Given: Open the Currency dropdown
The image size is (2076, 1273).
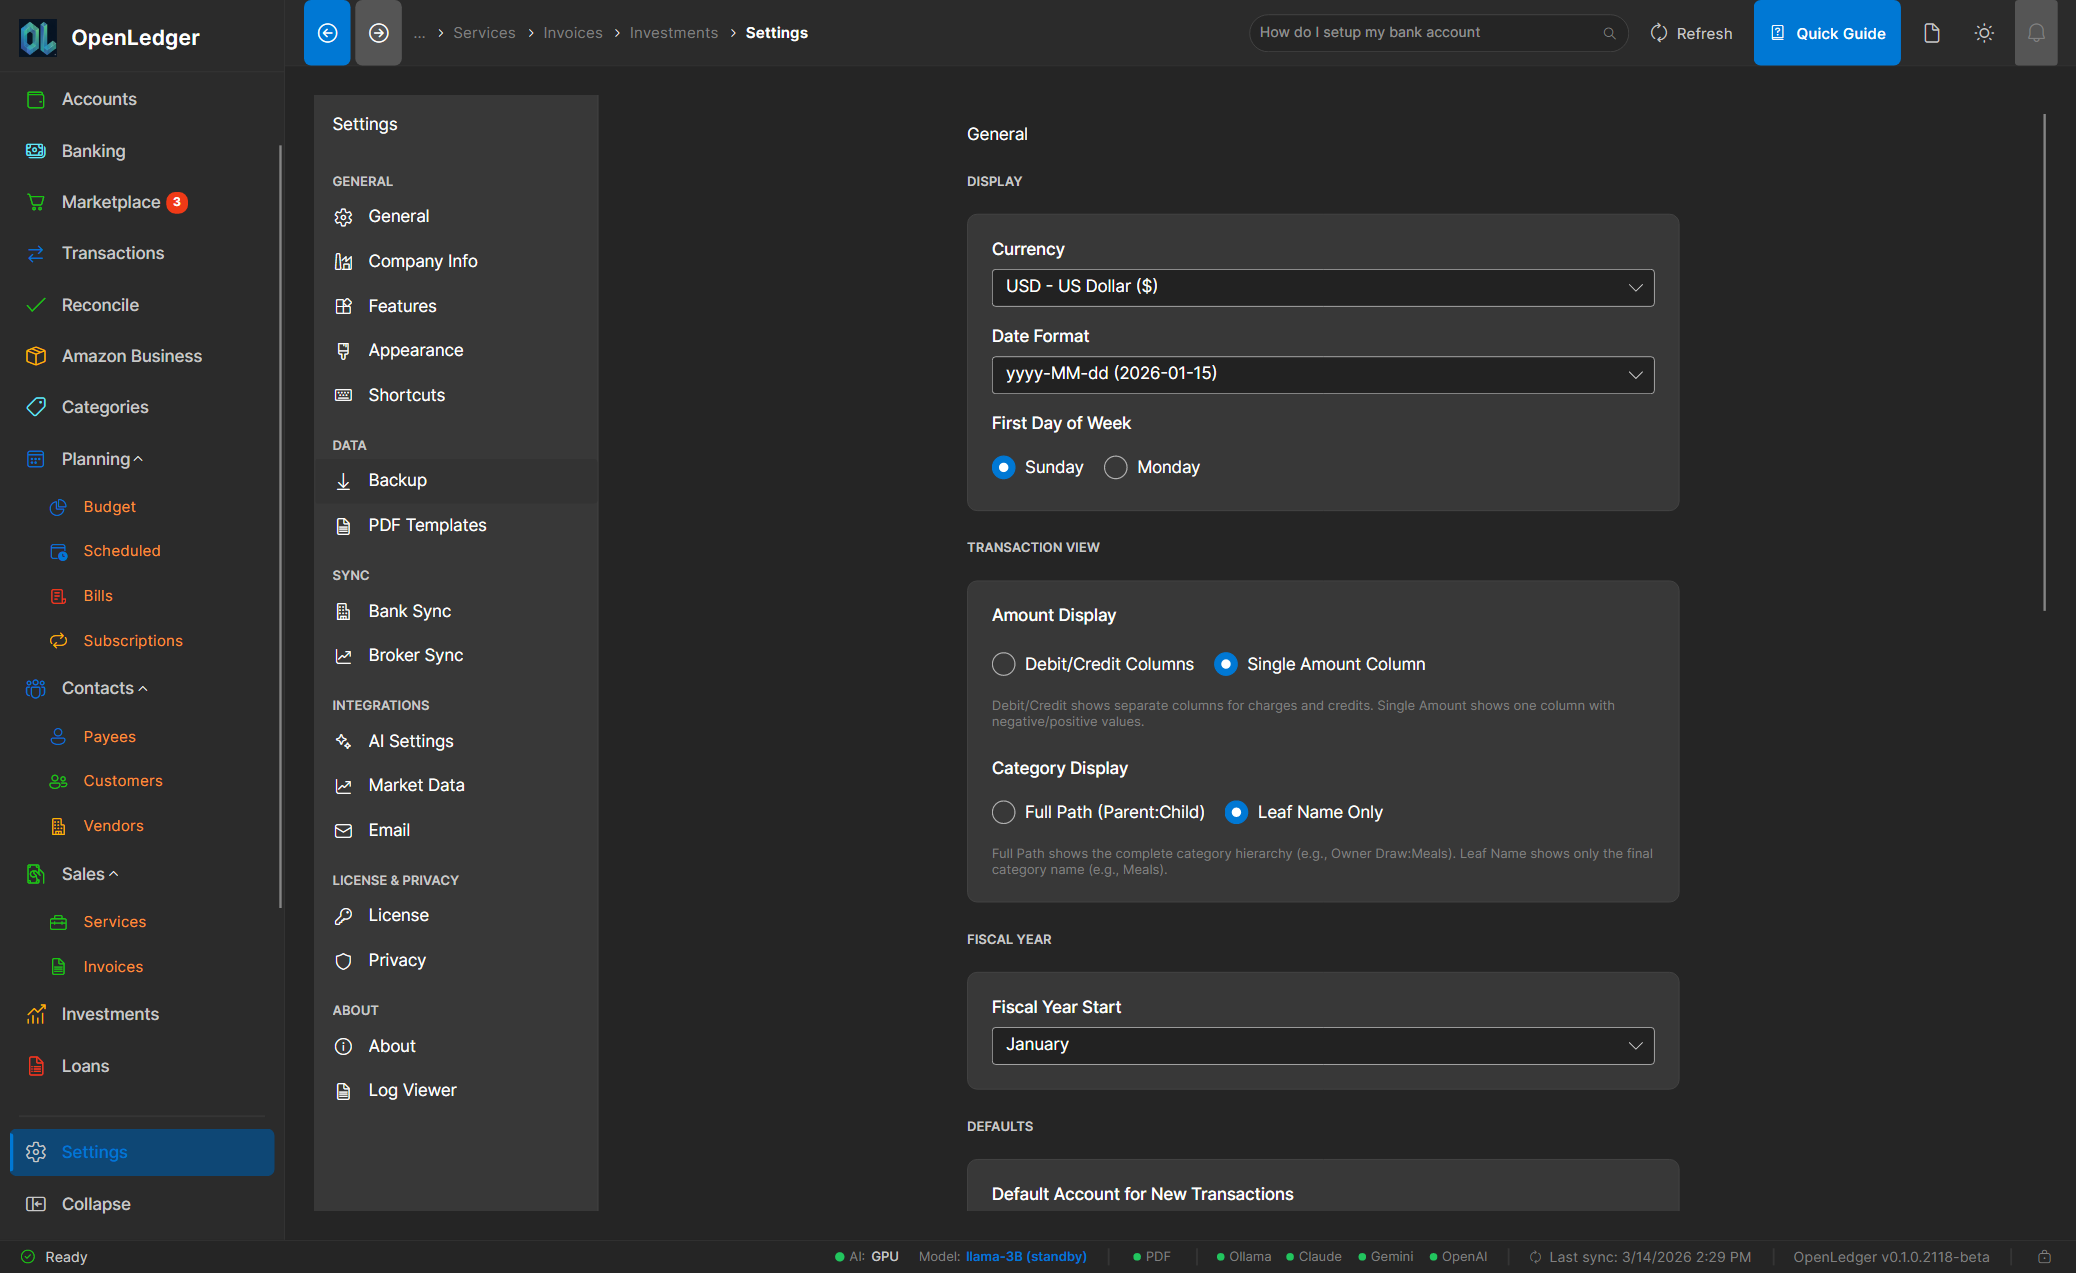Looking at the screenshot, I should [x=1322, y=287].
